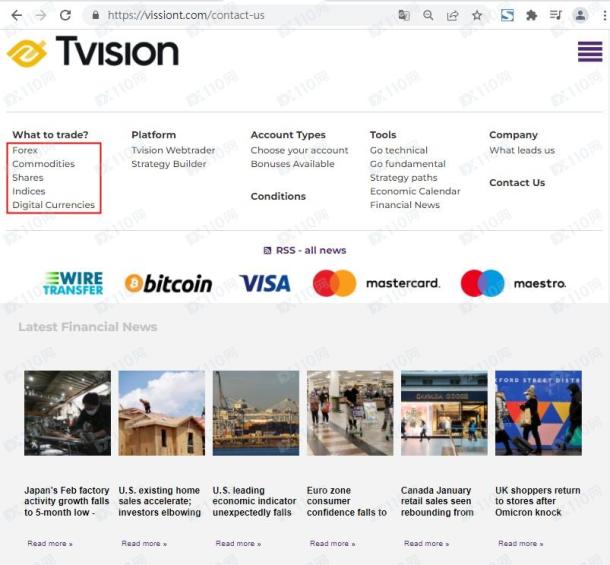
Task: Click Japan's Feb factory activity headline
Action: click(67, 501)
